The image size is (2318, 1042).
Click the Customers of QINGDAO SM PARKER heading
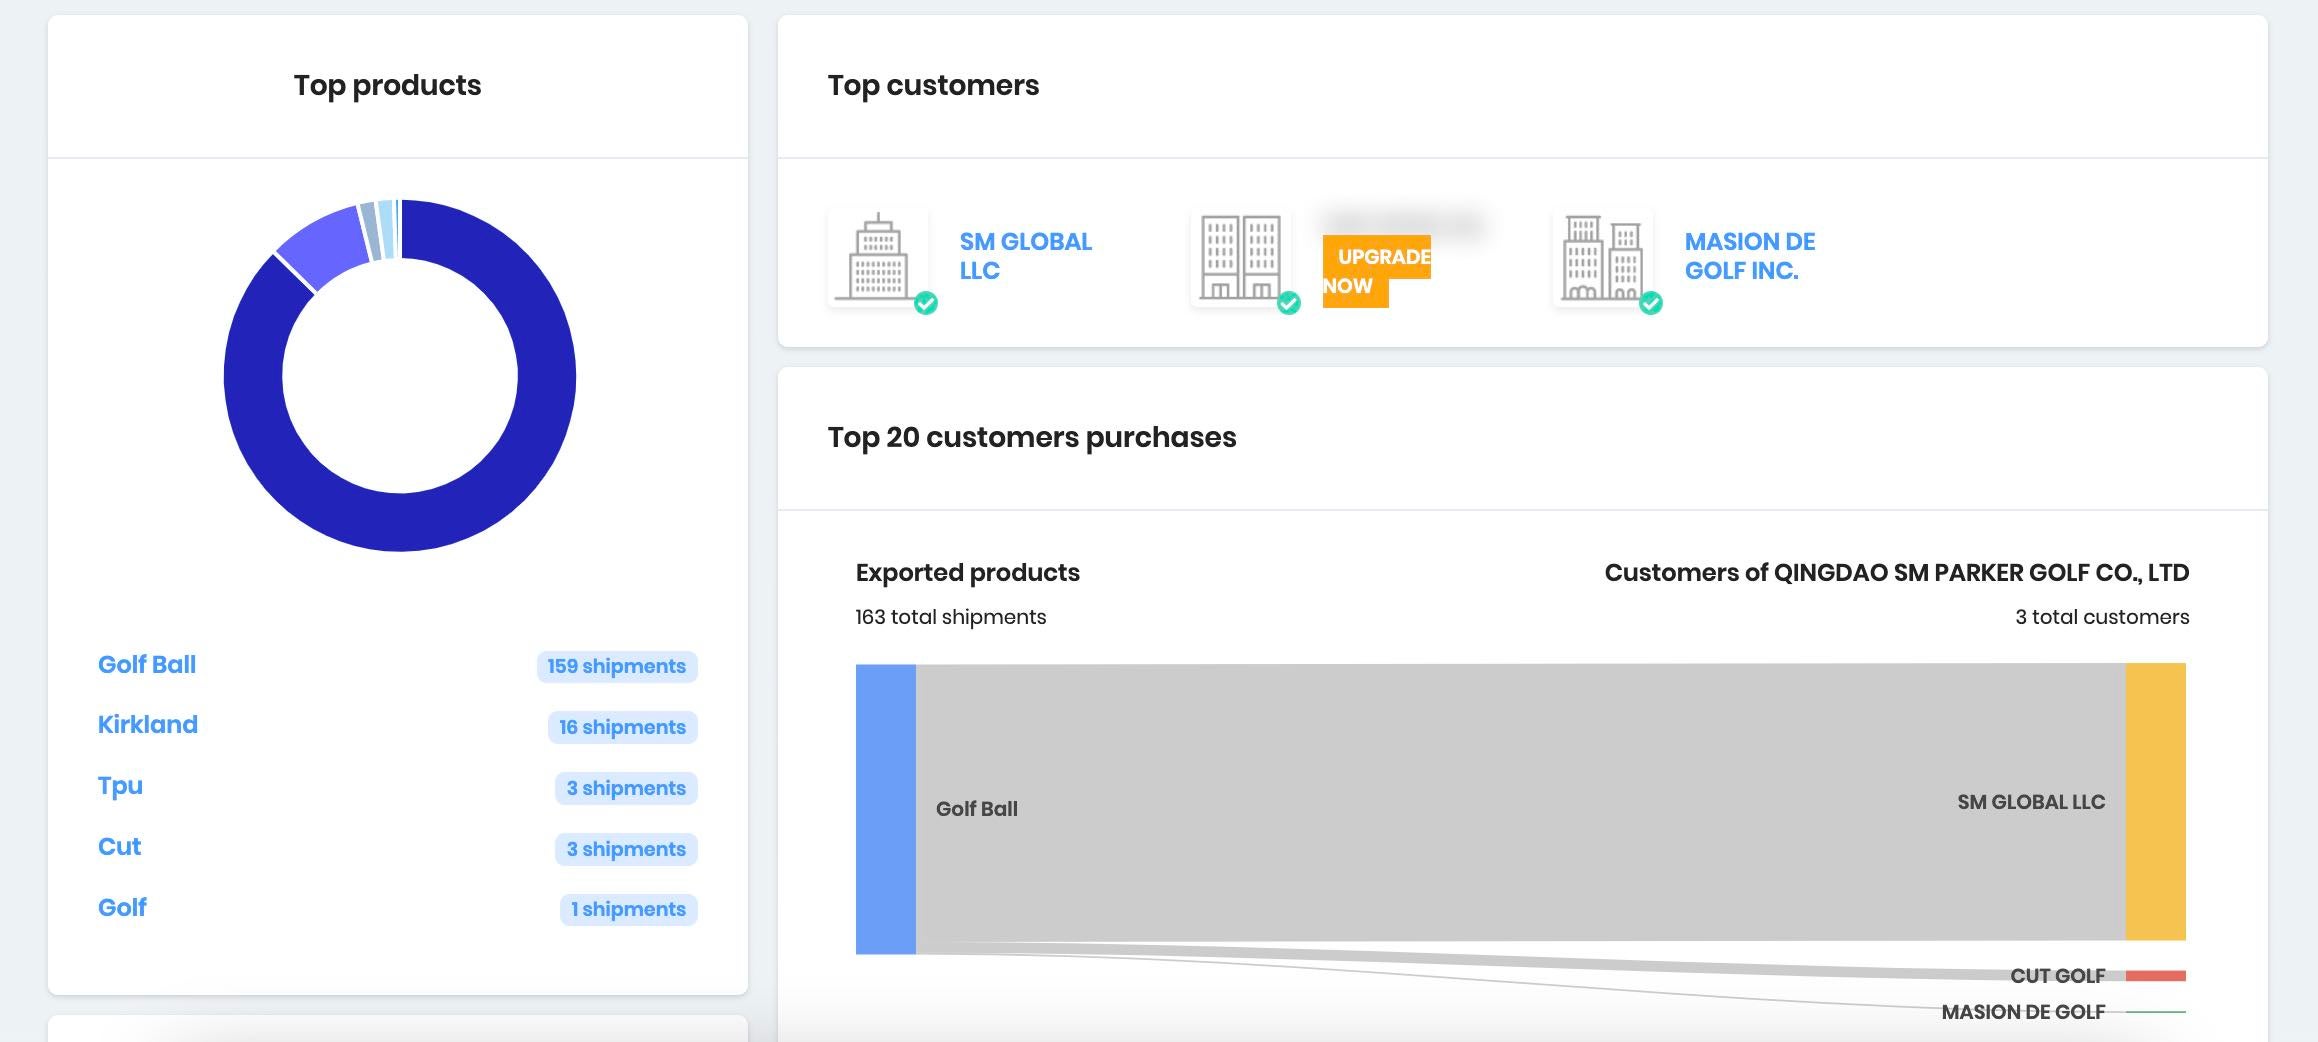(1896, 573)
